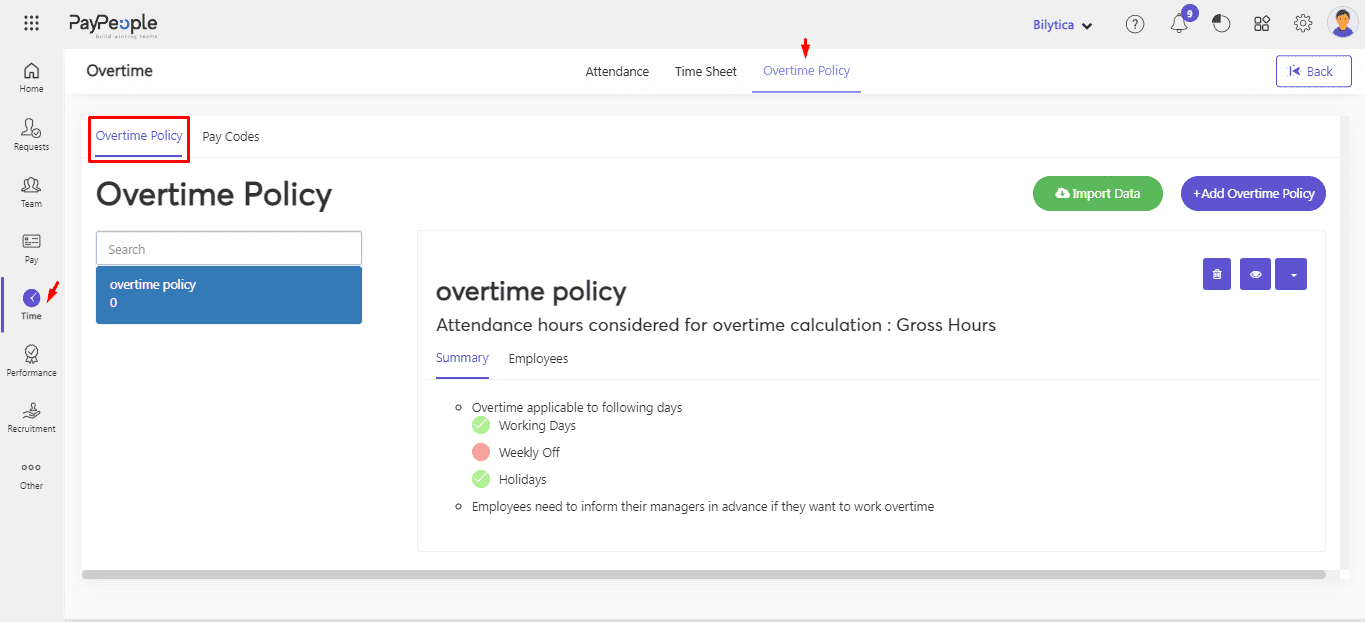Expand the policy actions caret dropdown

click(x=1291, y=274)
